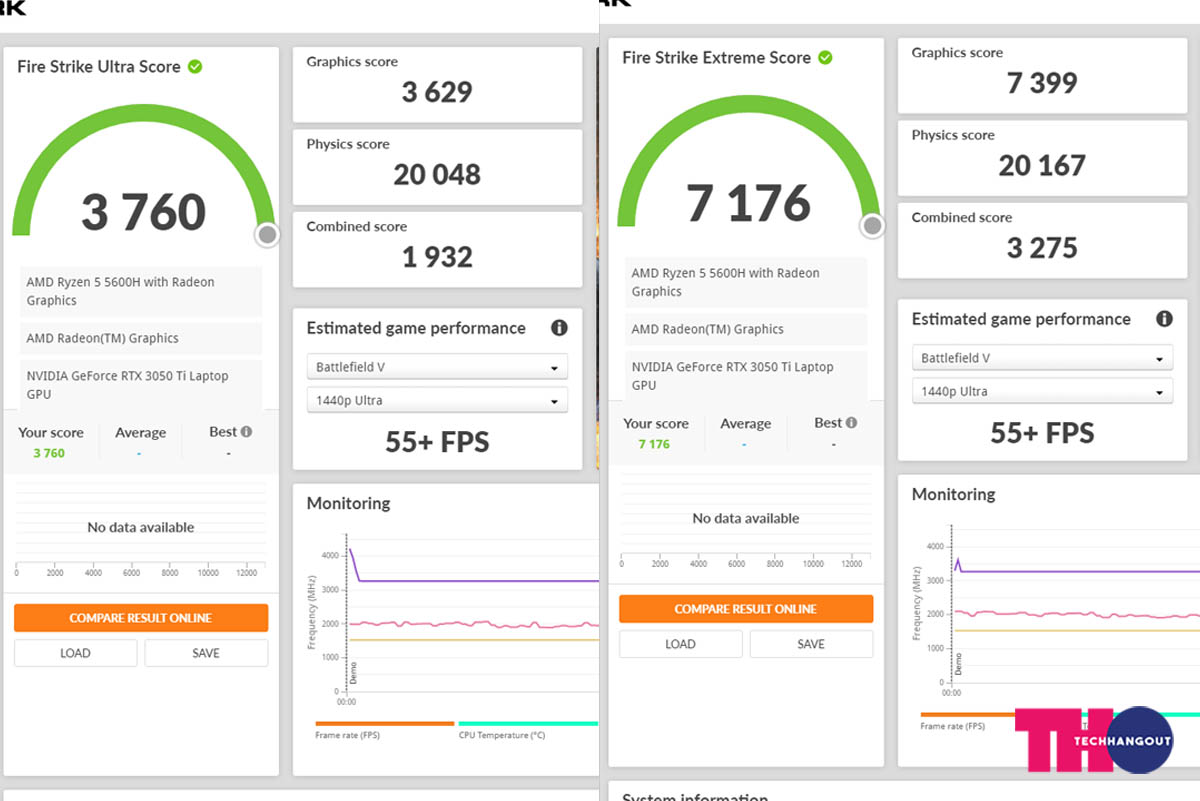Click No data available text in Ultra panel
1200x801 pixels.
(x=141, y=527)
